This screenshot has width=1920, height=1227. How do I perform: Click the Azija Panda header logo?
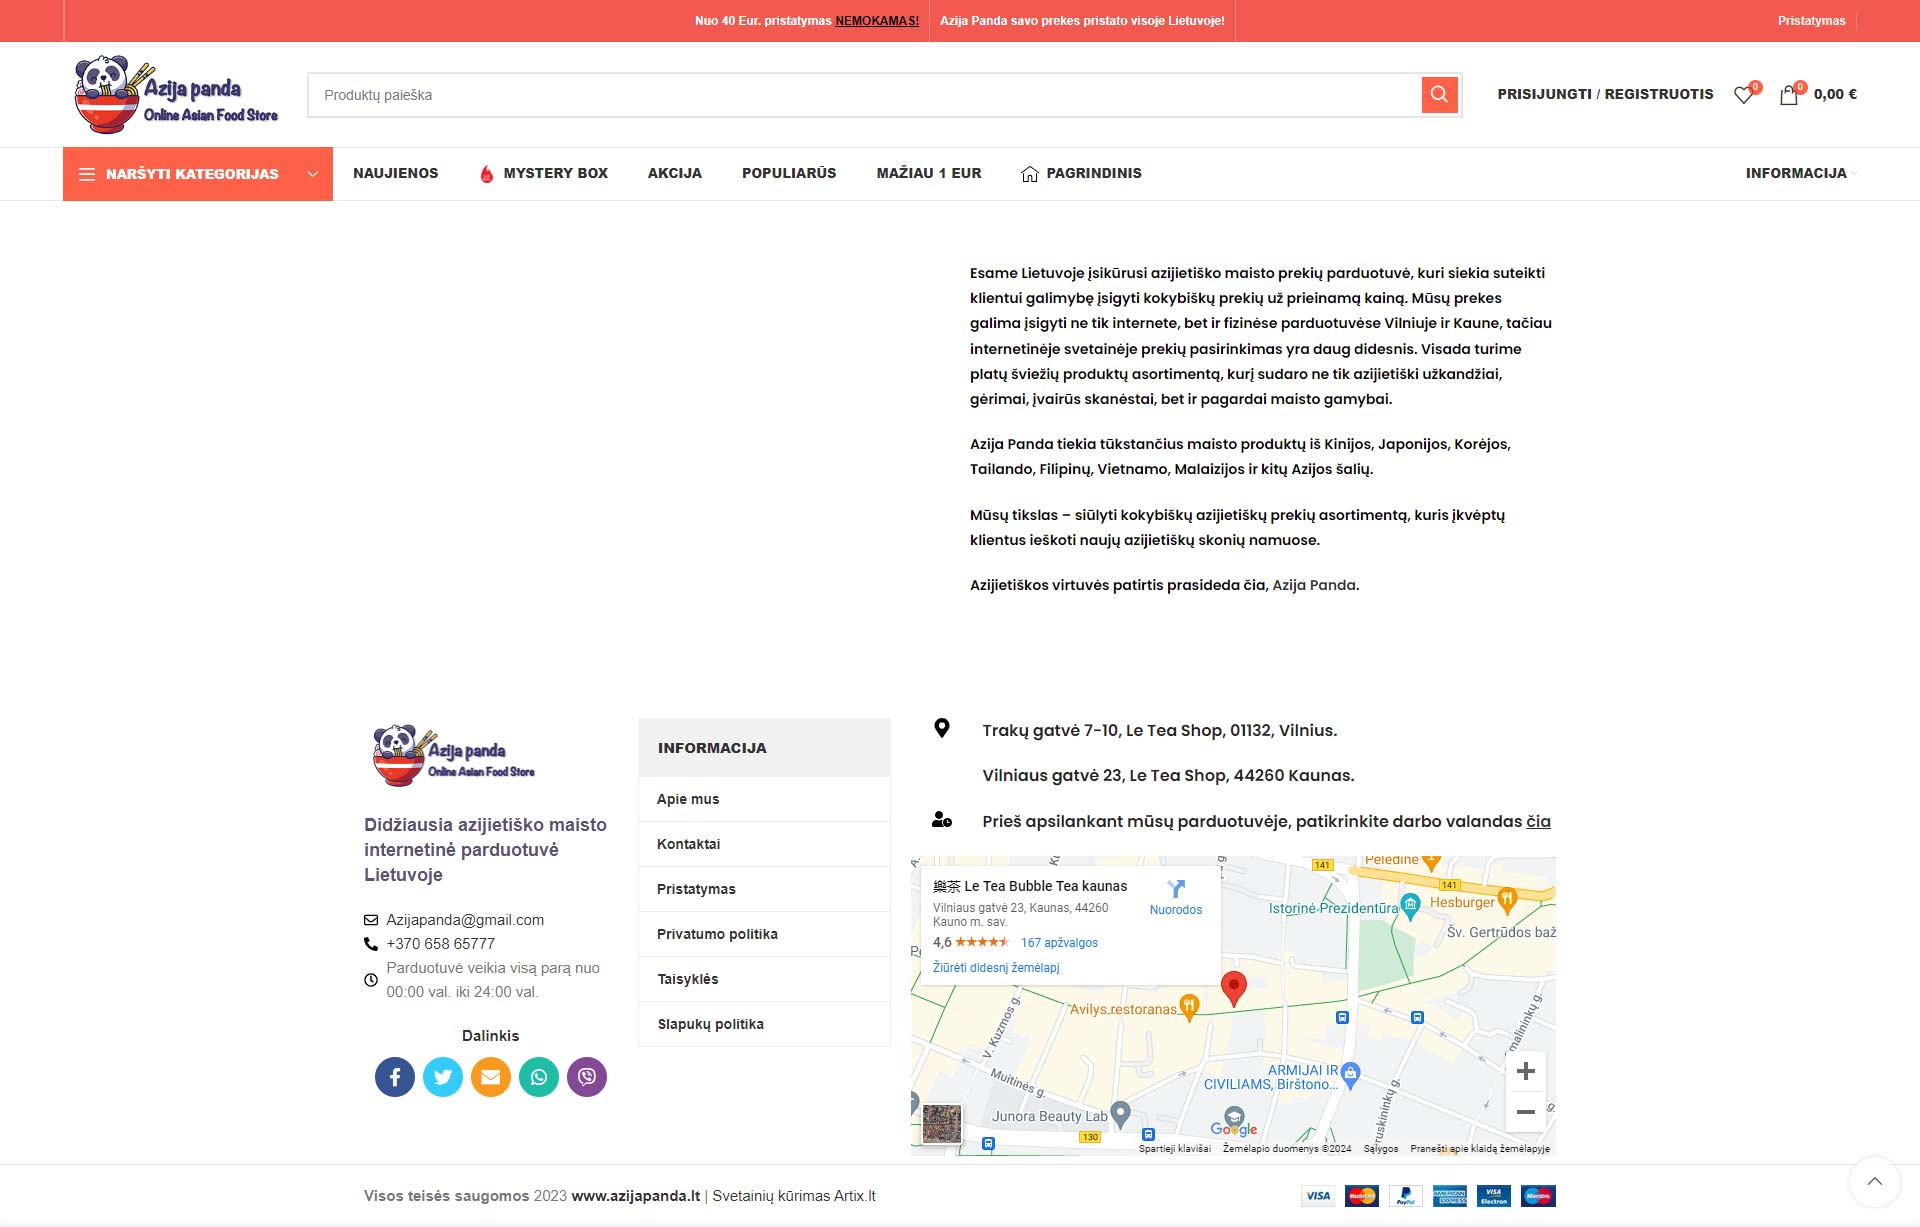[x=176, y=95]
